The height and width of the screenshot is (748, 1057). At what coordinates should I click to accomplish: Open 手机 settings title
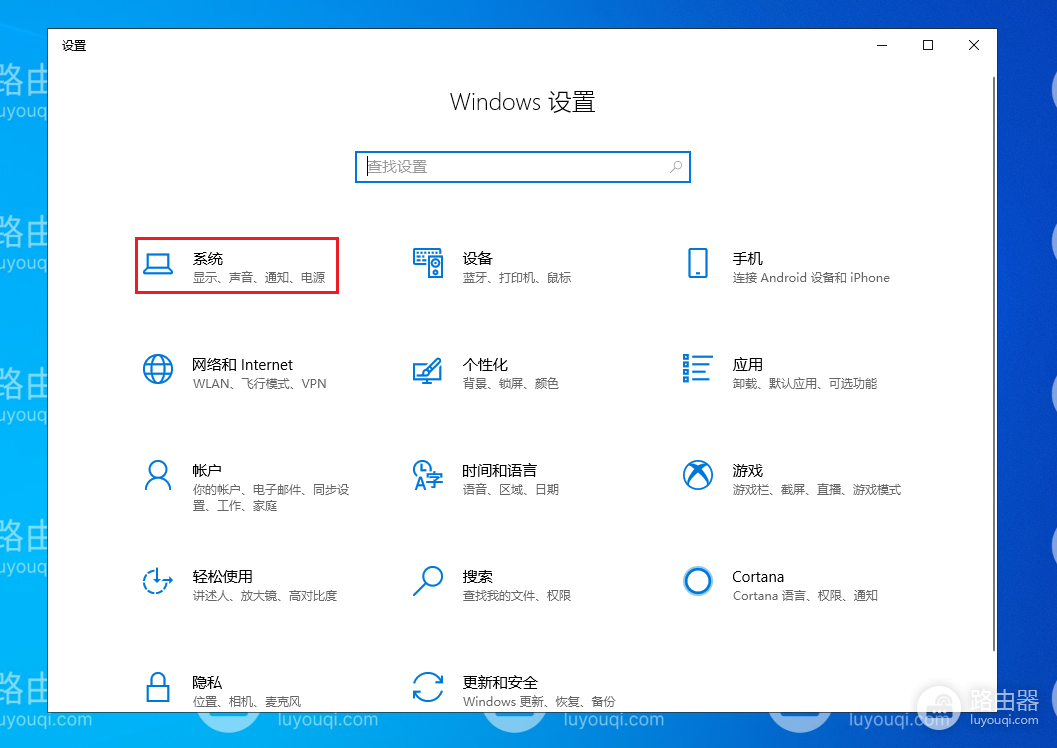click(748, 259)
